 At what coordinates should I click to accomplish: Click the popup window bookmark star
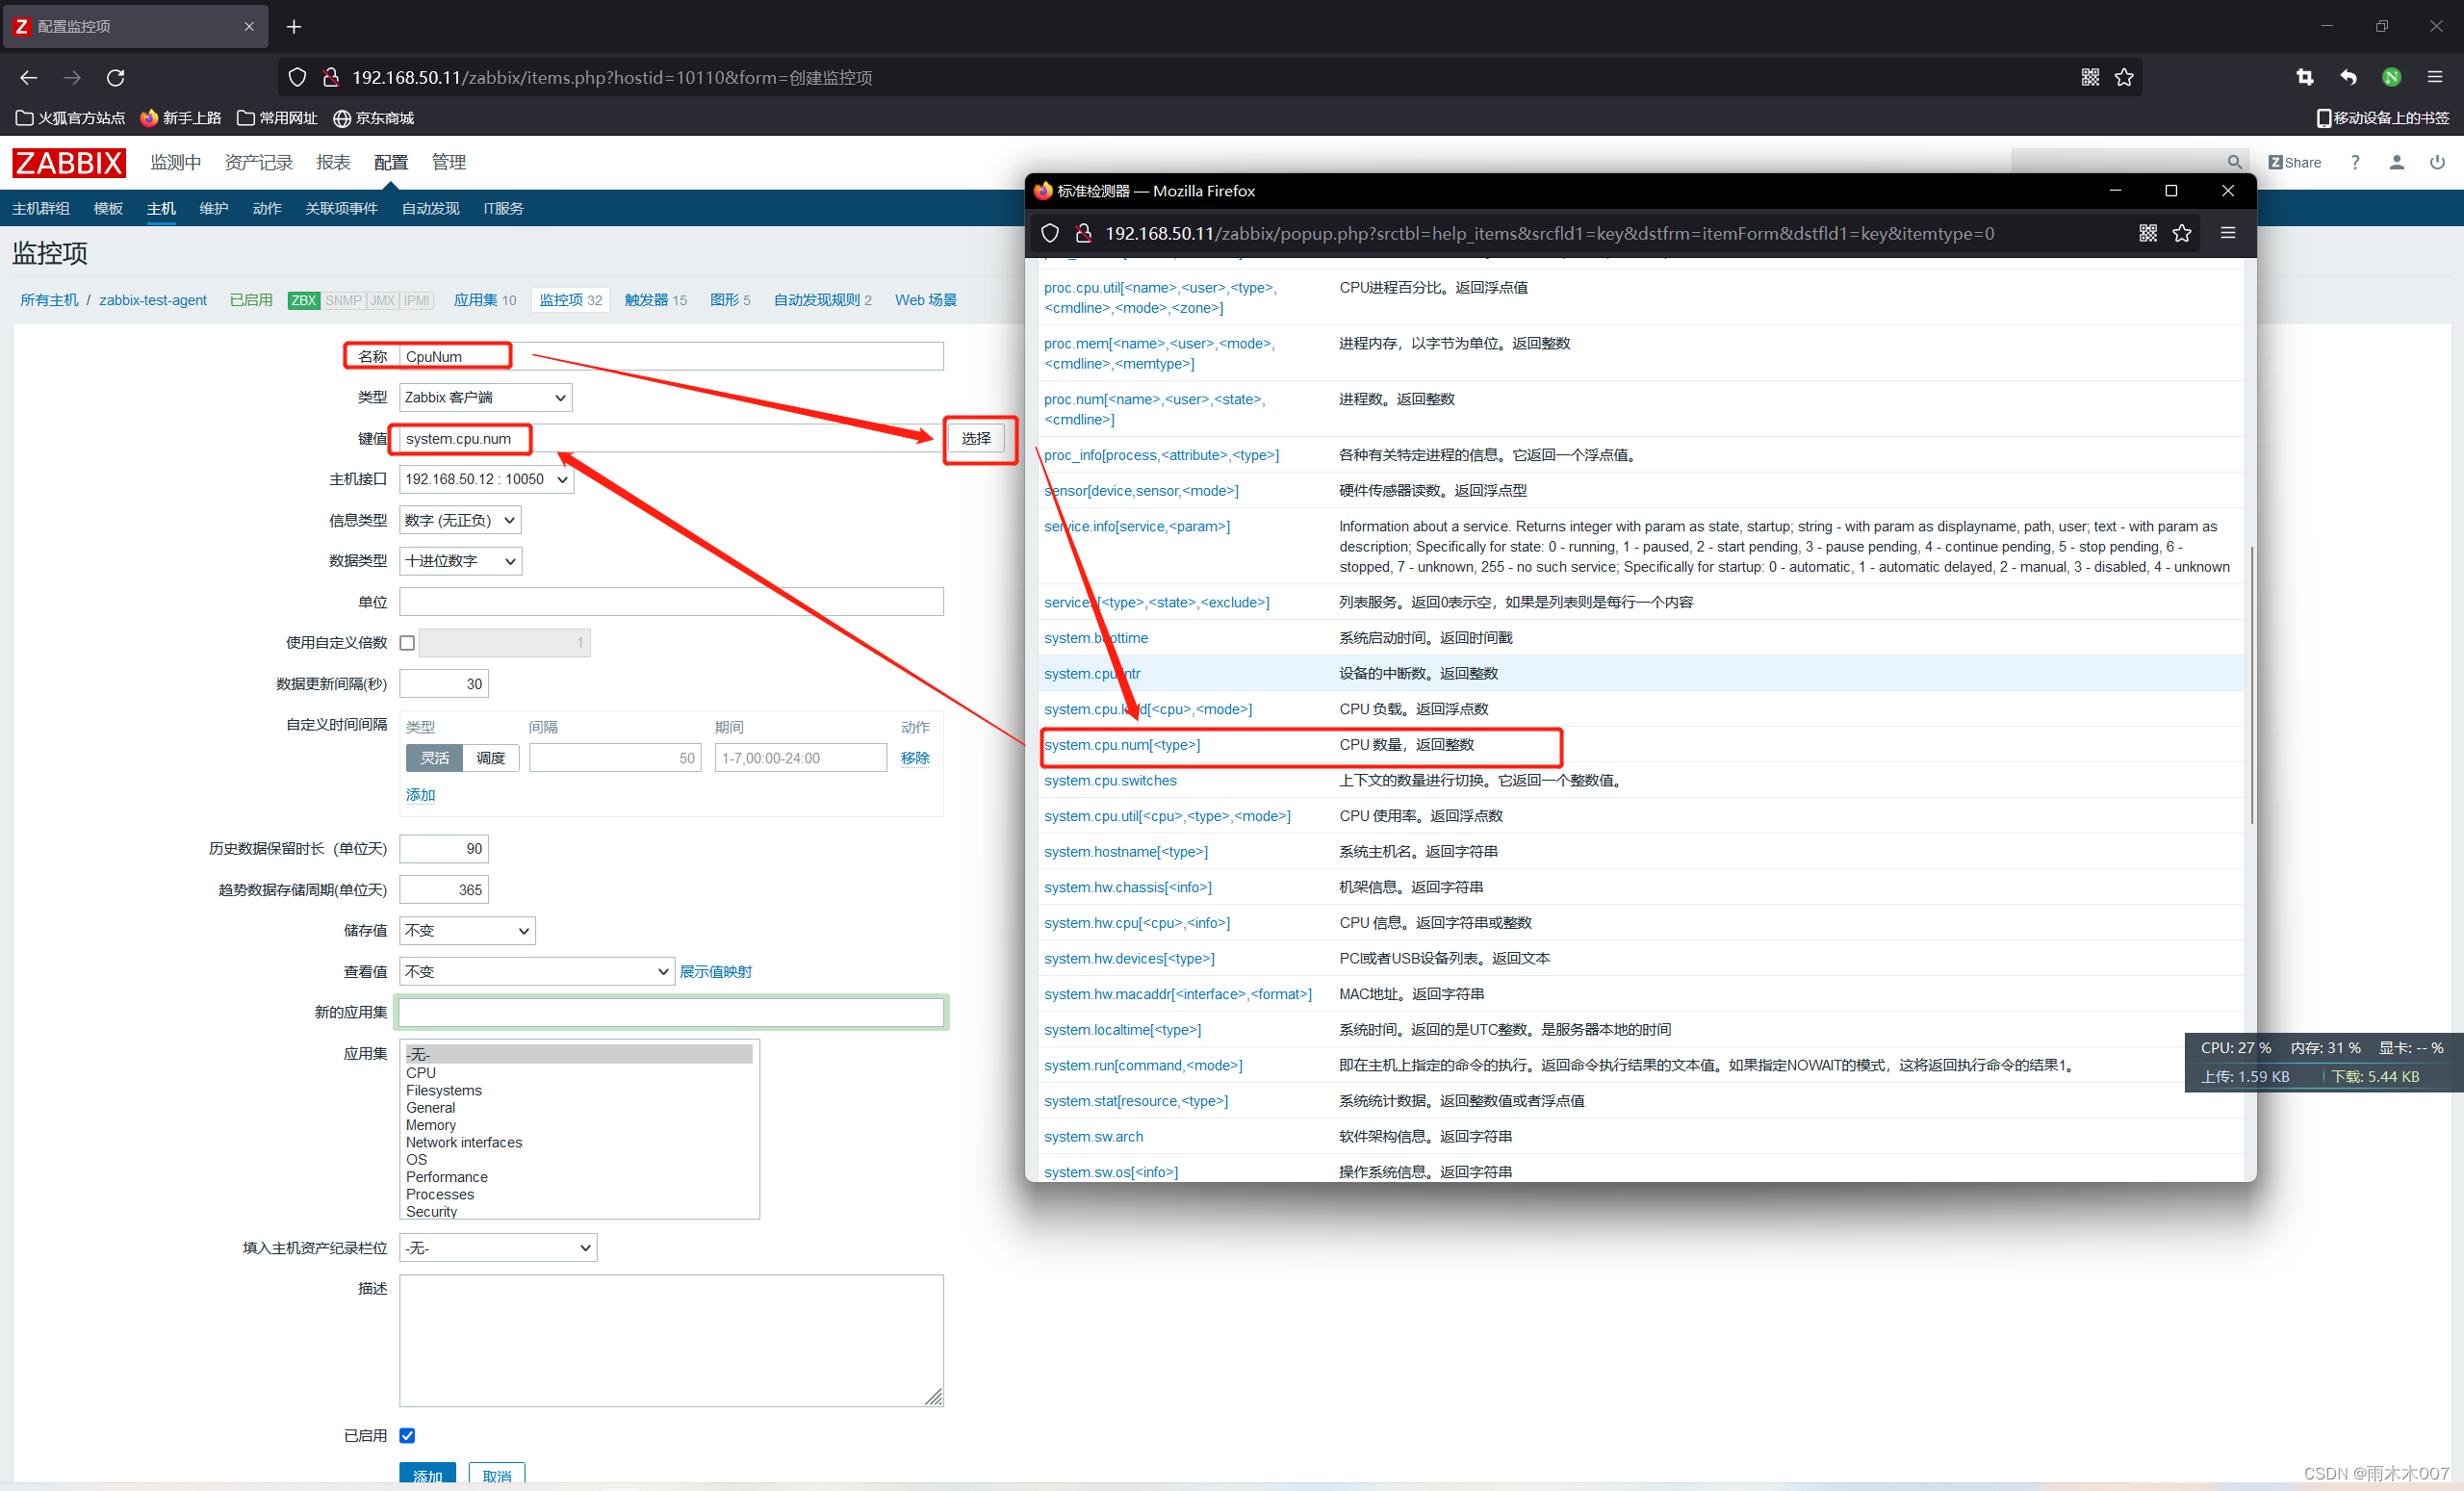tap(2182, 233)
